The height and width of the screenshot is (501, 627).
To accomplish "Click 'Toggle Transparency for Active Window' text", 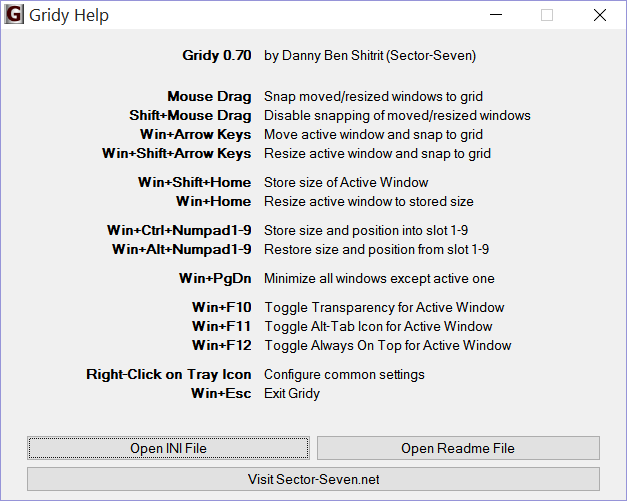I will coord(384,307).
